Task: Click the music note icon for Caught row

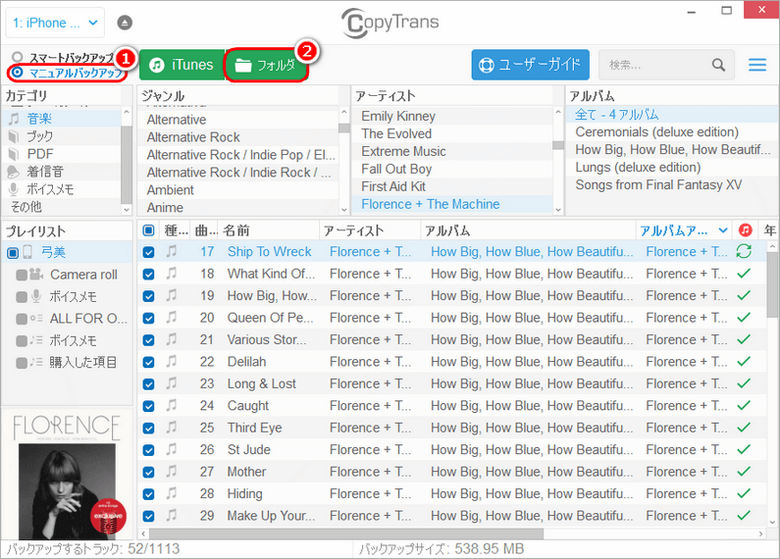Action: [x=172, y=405]
